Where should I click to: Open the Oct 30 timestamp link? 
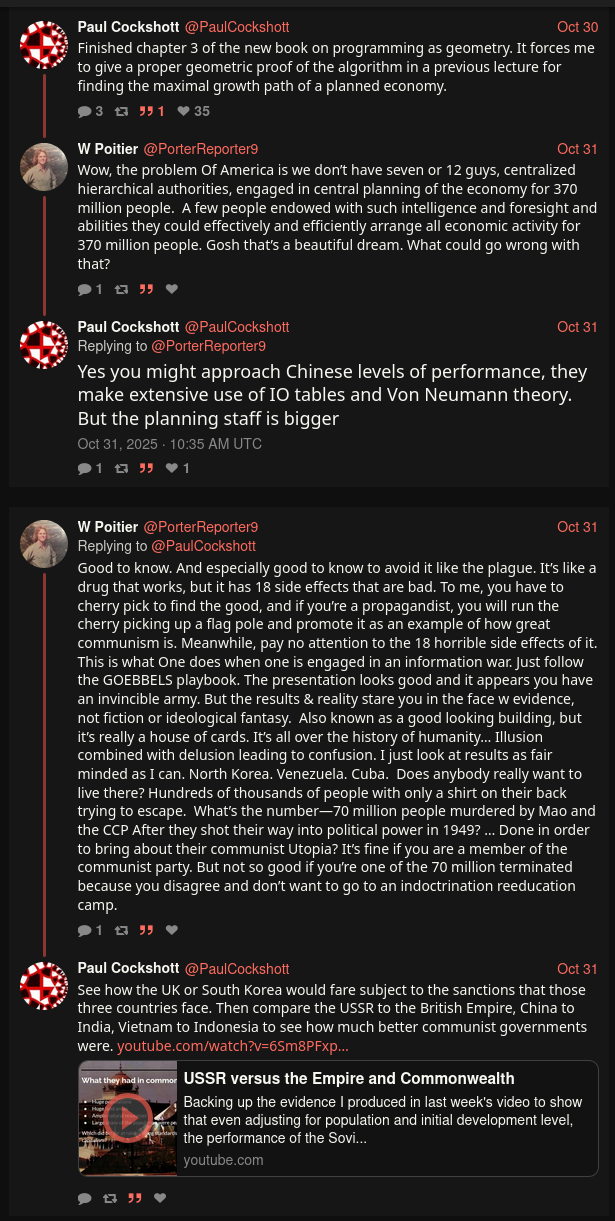pyautogui.click(x=577, y=27)
